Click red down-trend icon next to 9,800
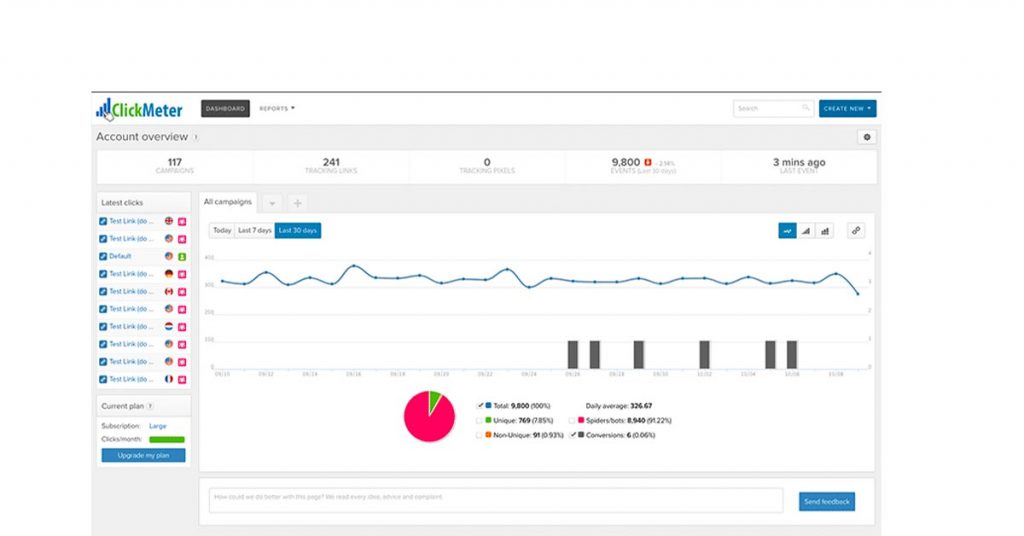The height and width of the screenshot is (536, 1024). coord(648,162)
